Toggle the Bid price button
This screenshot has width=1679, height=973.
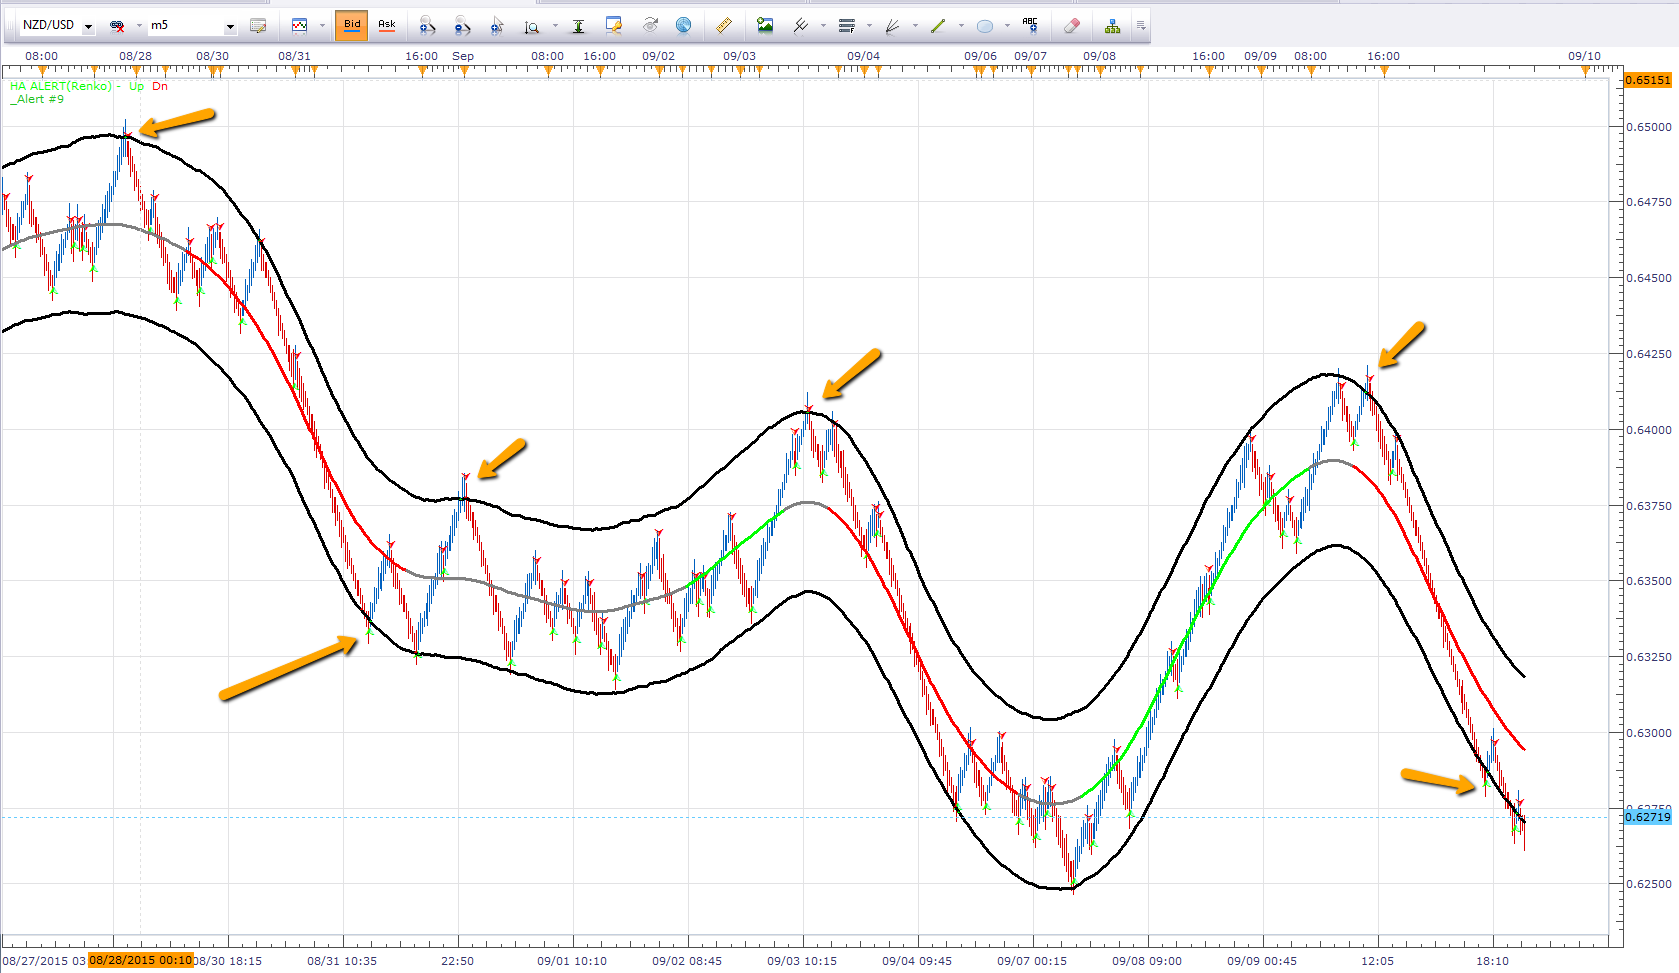(x=352, y=25)
